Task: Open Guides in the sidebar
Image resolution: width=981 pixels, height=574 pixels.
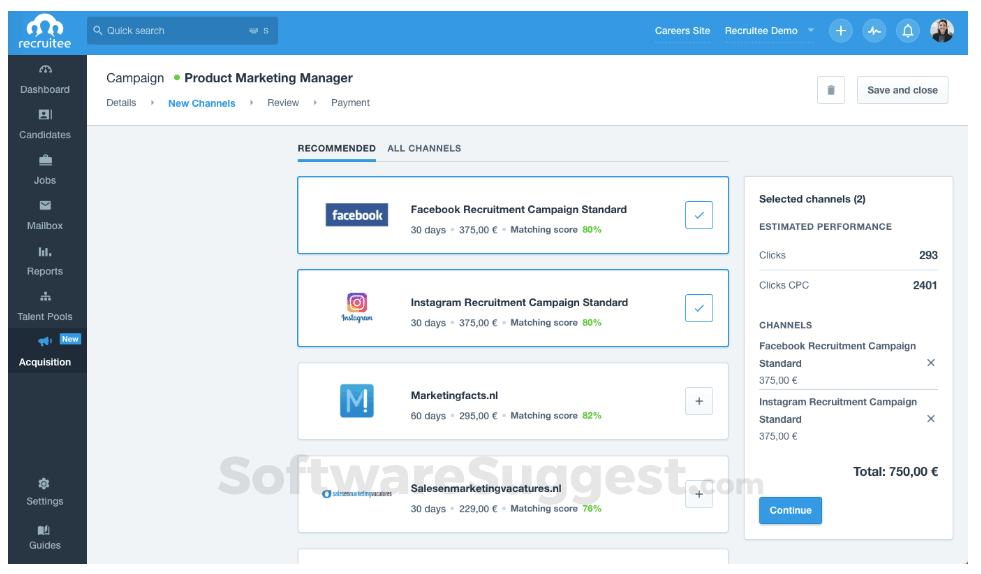Action: tap(45, 537)
